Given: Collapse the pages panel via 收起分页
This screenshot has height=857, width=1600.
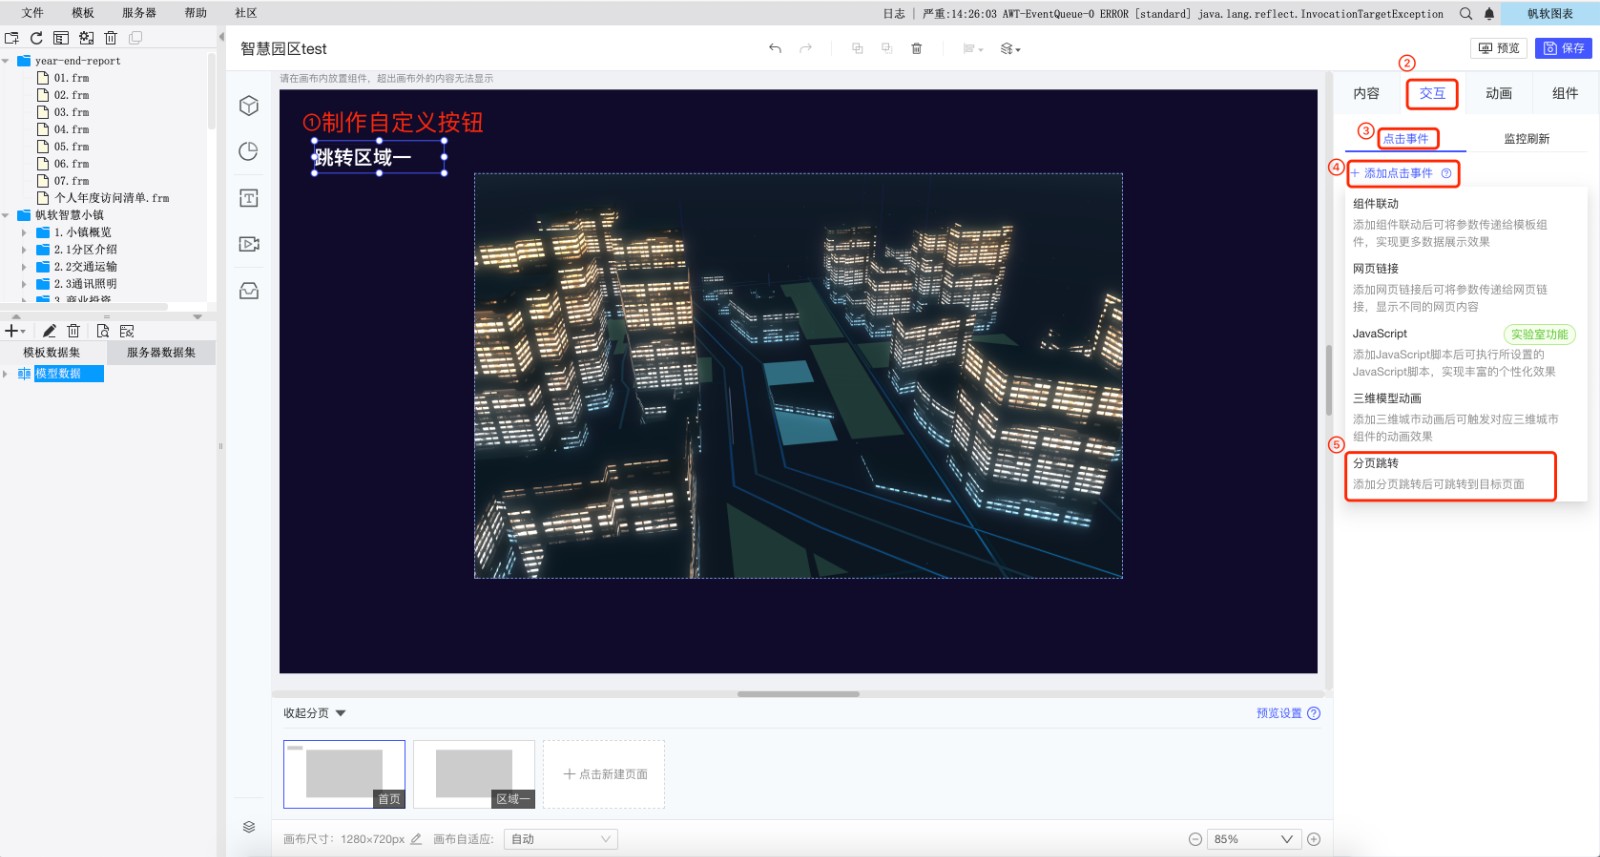Looking at the screenshot, I should [x=314, y=713].
